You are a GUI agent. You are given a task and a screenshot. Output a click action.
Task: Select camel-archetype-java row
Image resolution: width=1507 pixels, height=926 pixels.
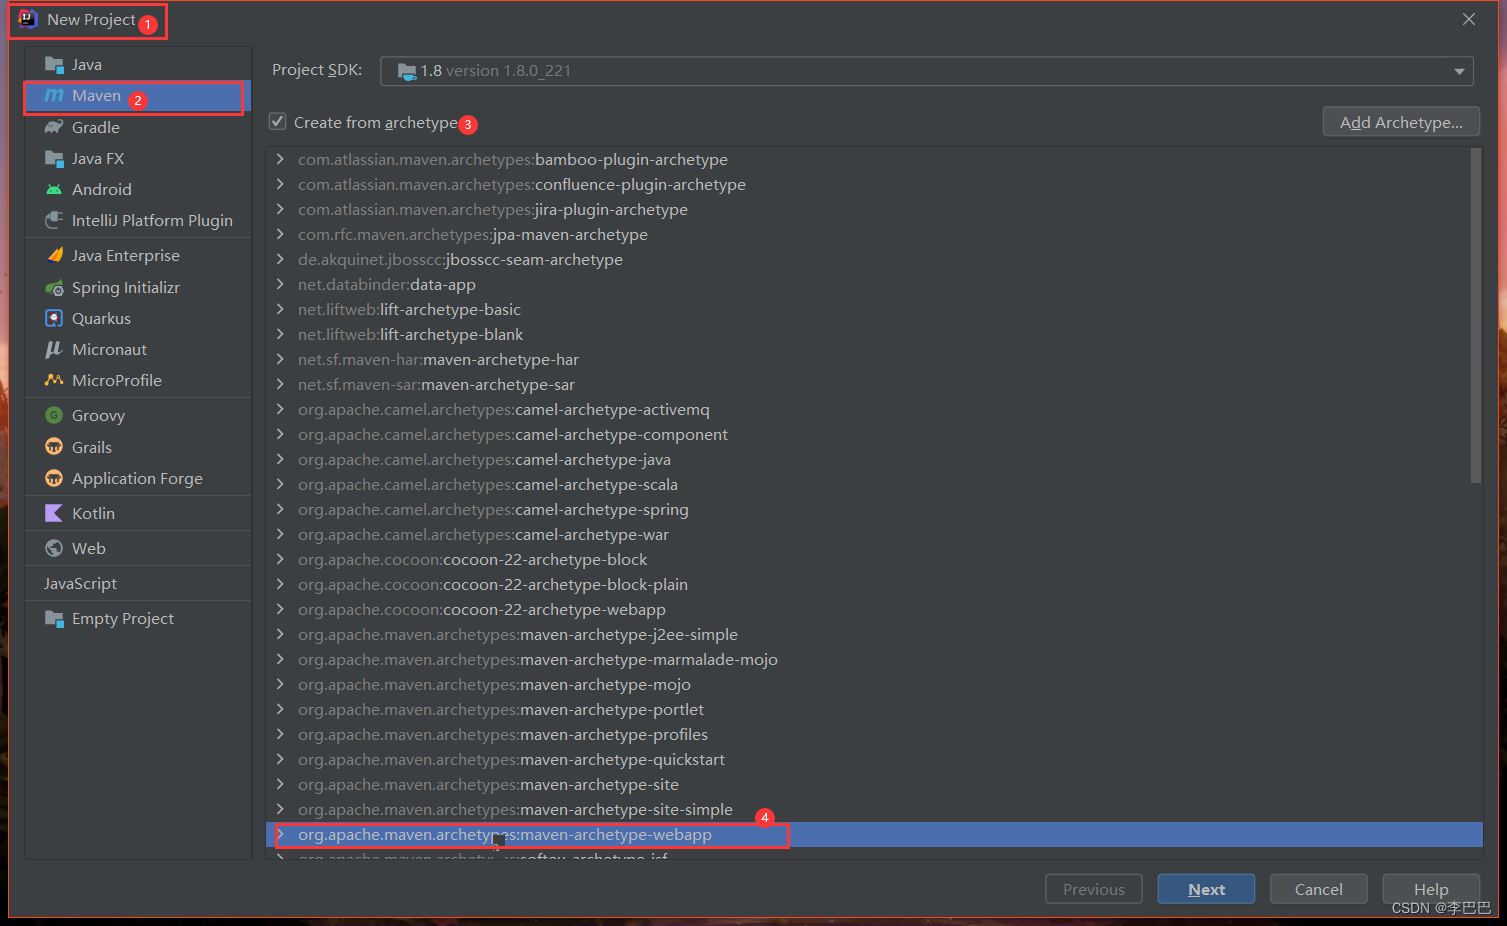click(874, 459)
